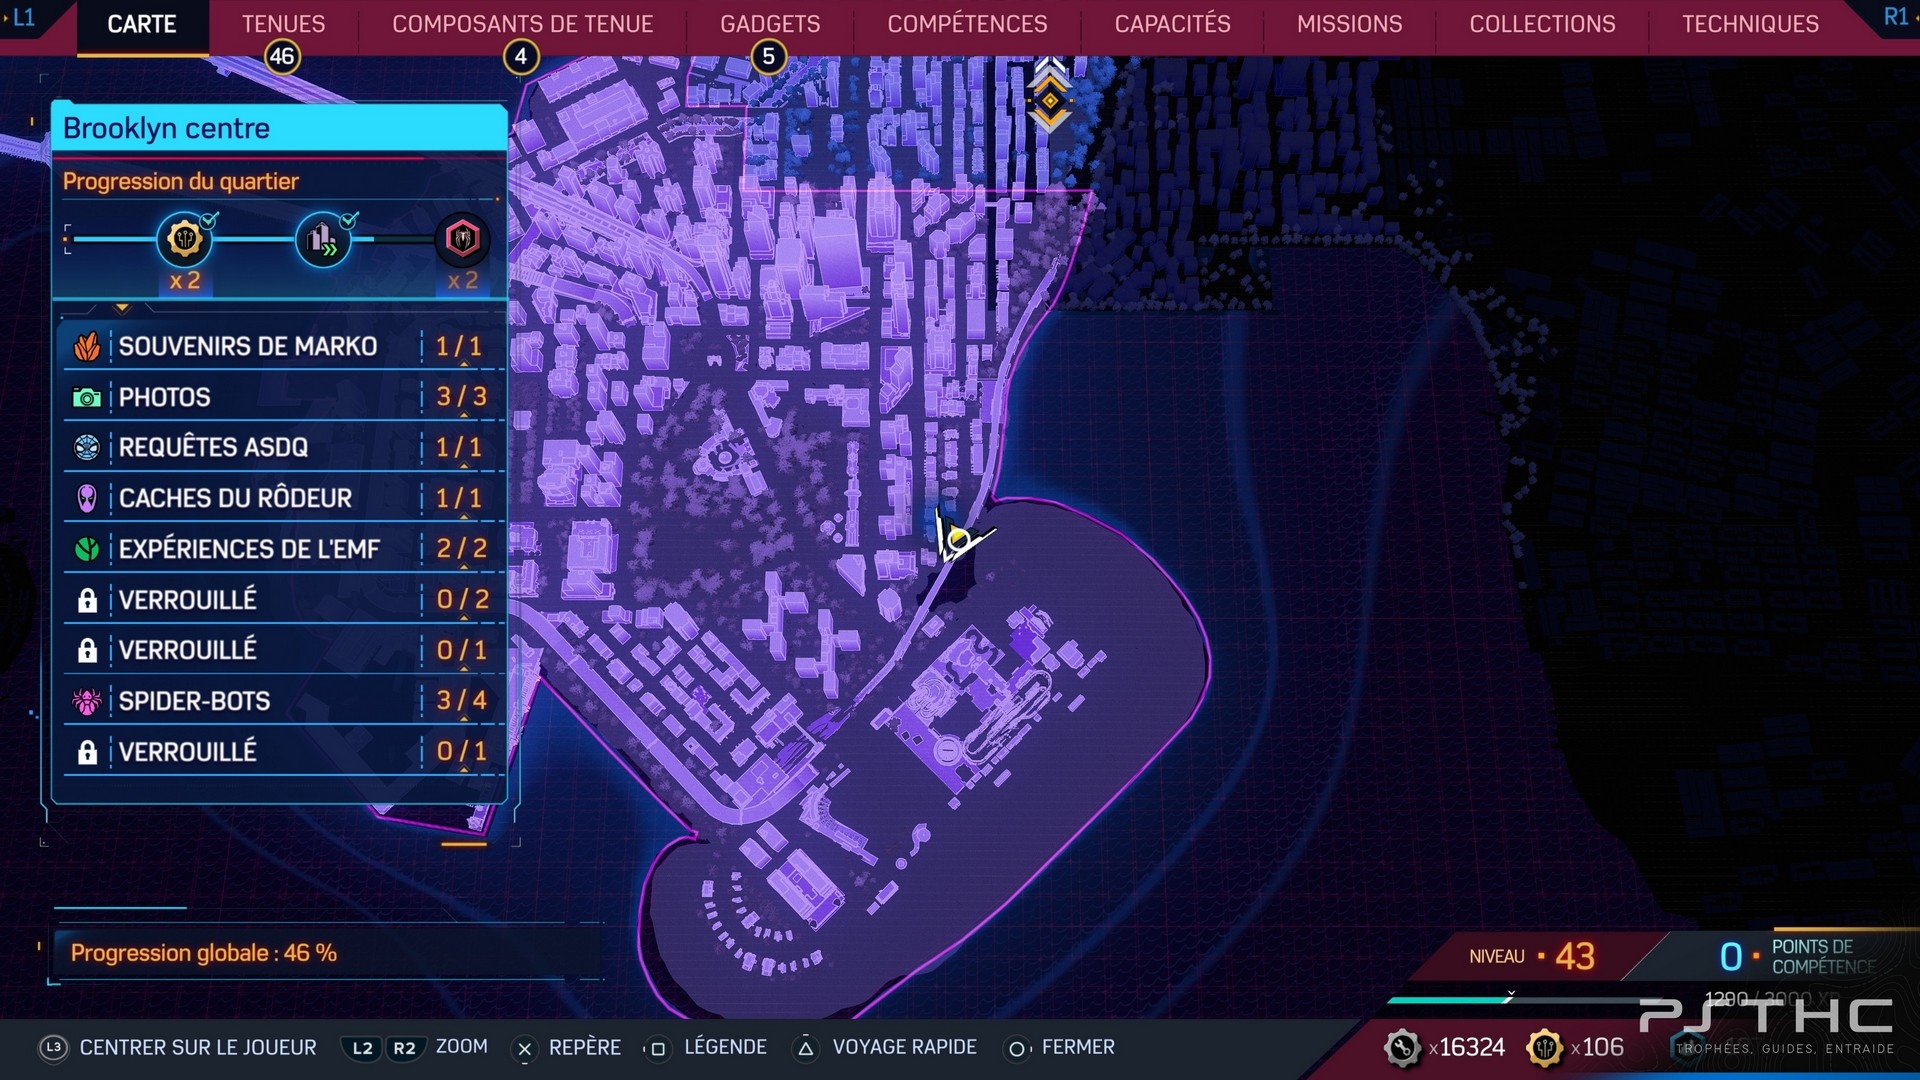This screenshot has height=1080, width=1920.
Task: Select the SOUVENIRS DE MARKO row
Action: point(283,347)
